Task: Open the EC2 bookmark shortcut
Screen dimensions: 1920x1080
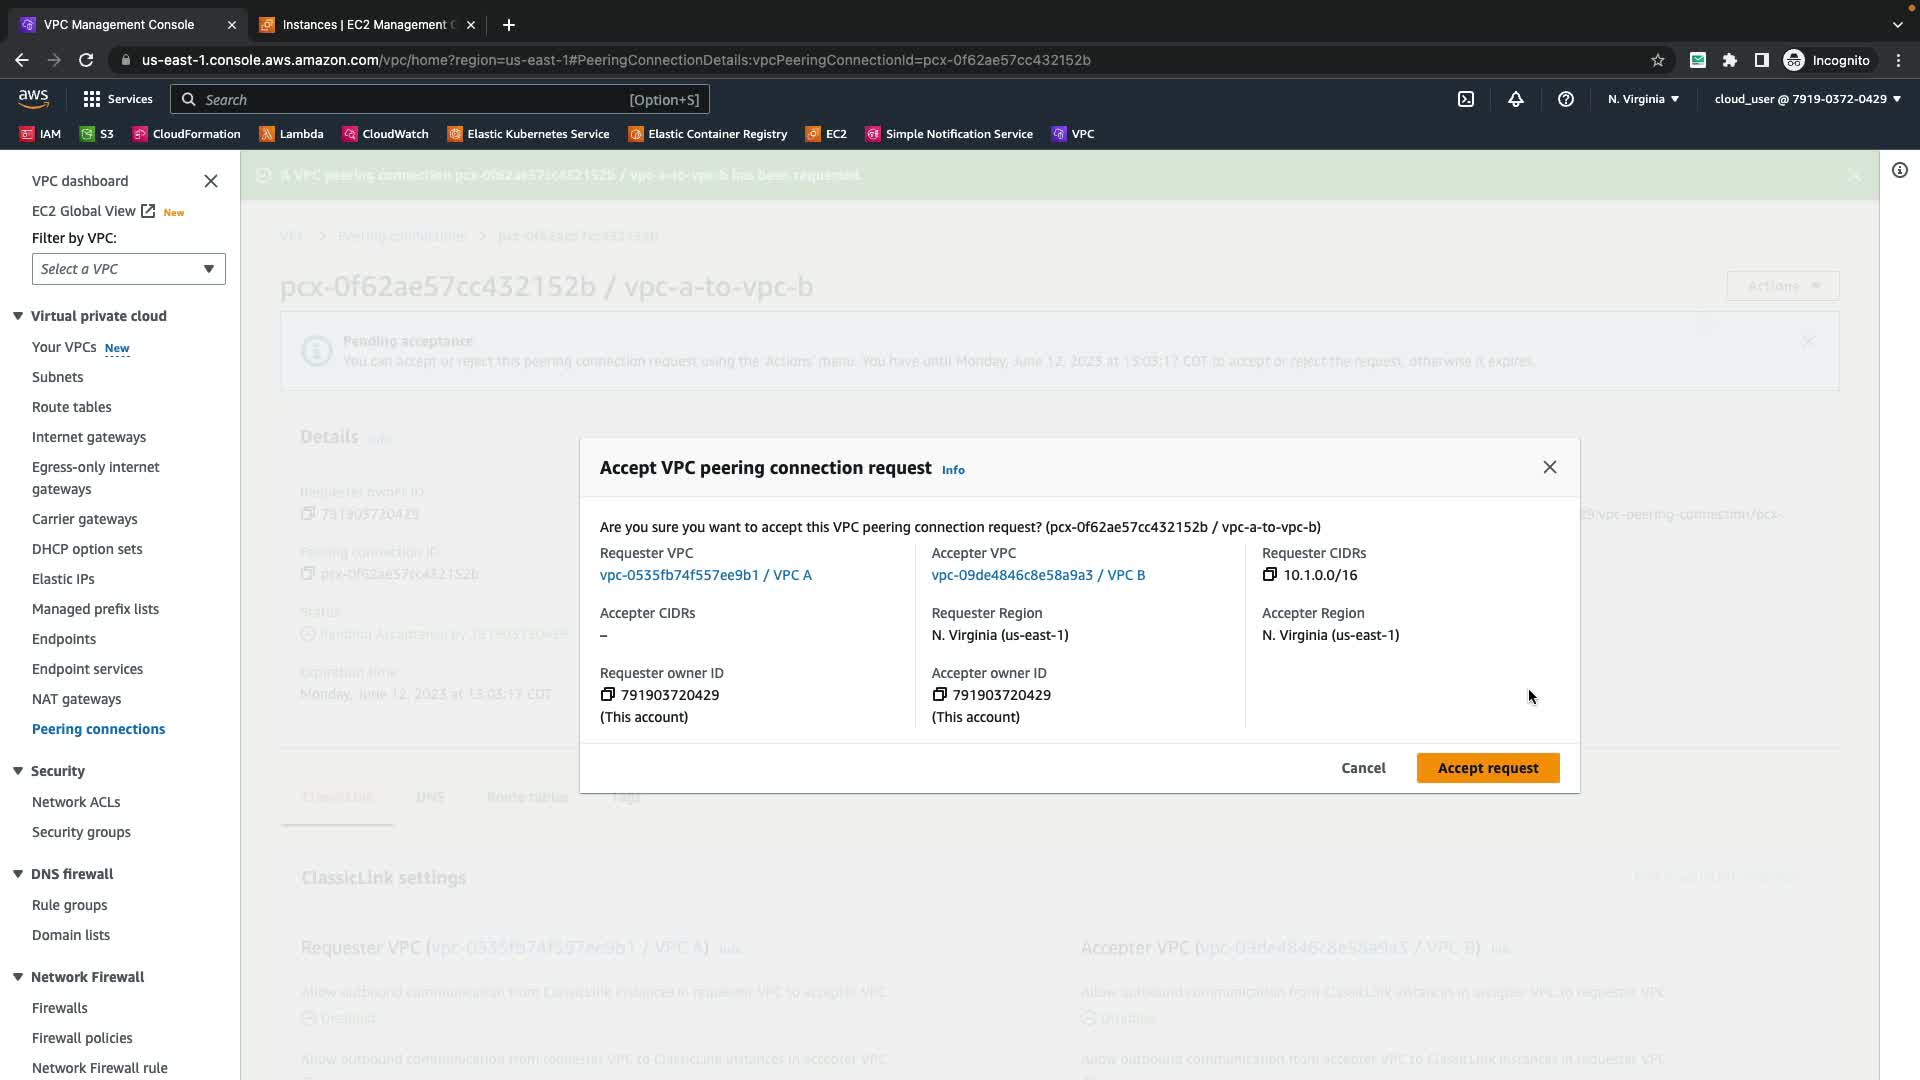Action: pyautogui.click(x=826, y=134)
